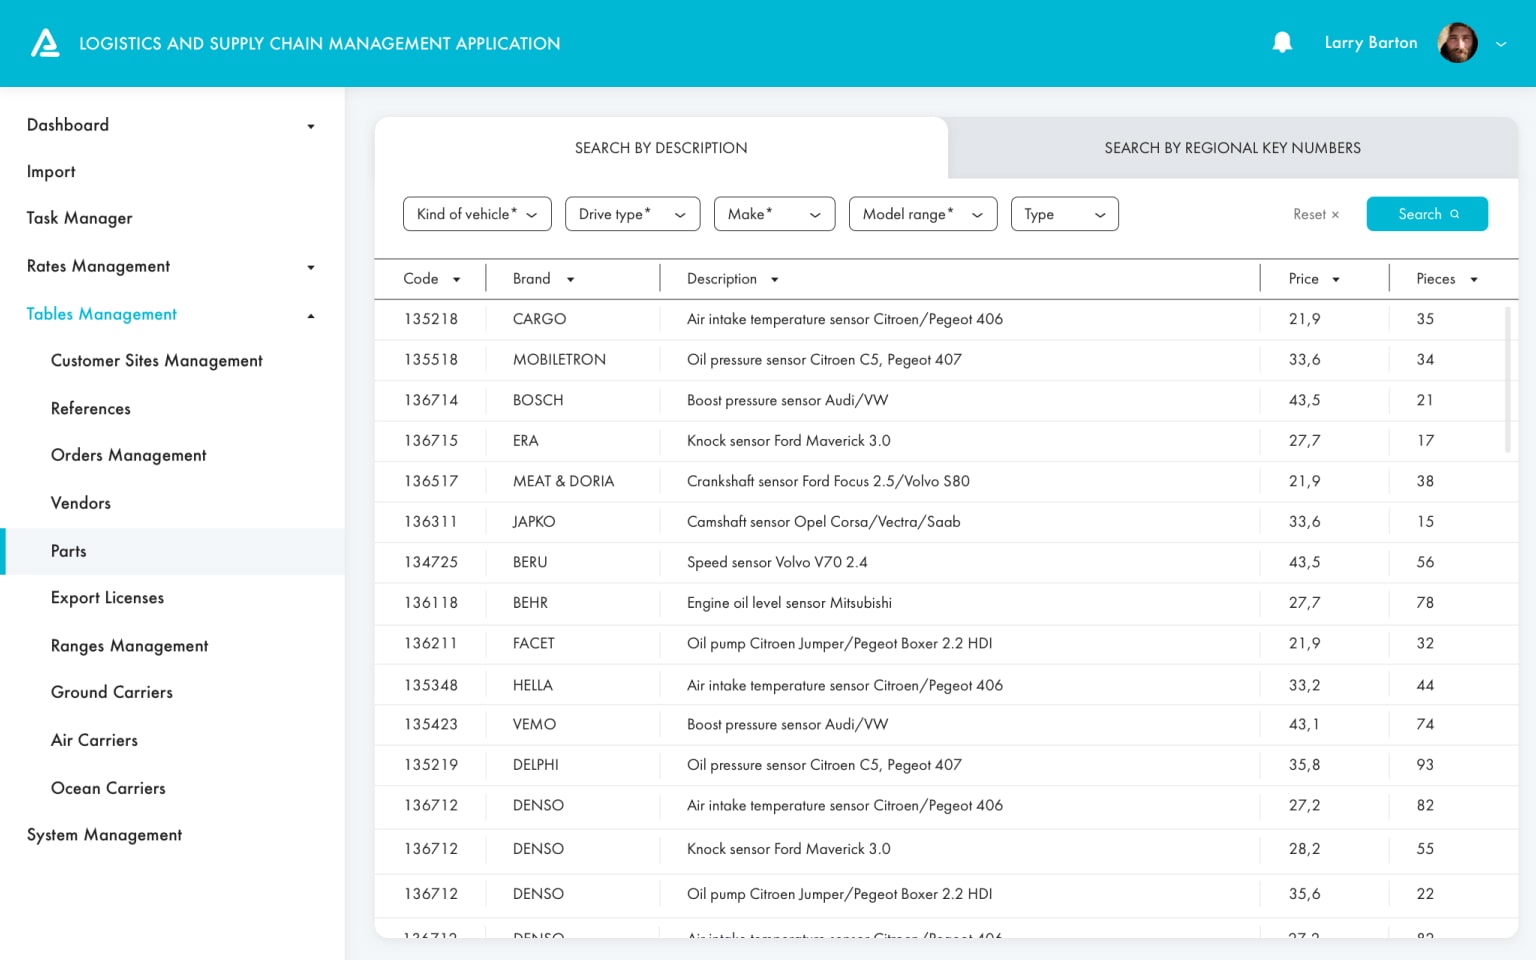Viewport: 1536px width, 960px height.
Task: Sort by Description column arrow
Action: click(775, 280)
